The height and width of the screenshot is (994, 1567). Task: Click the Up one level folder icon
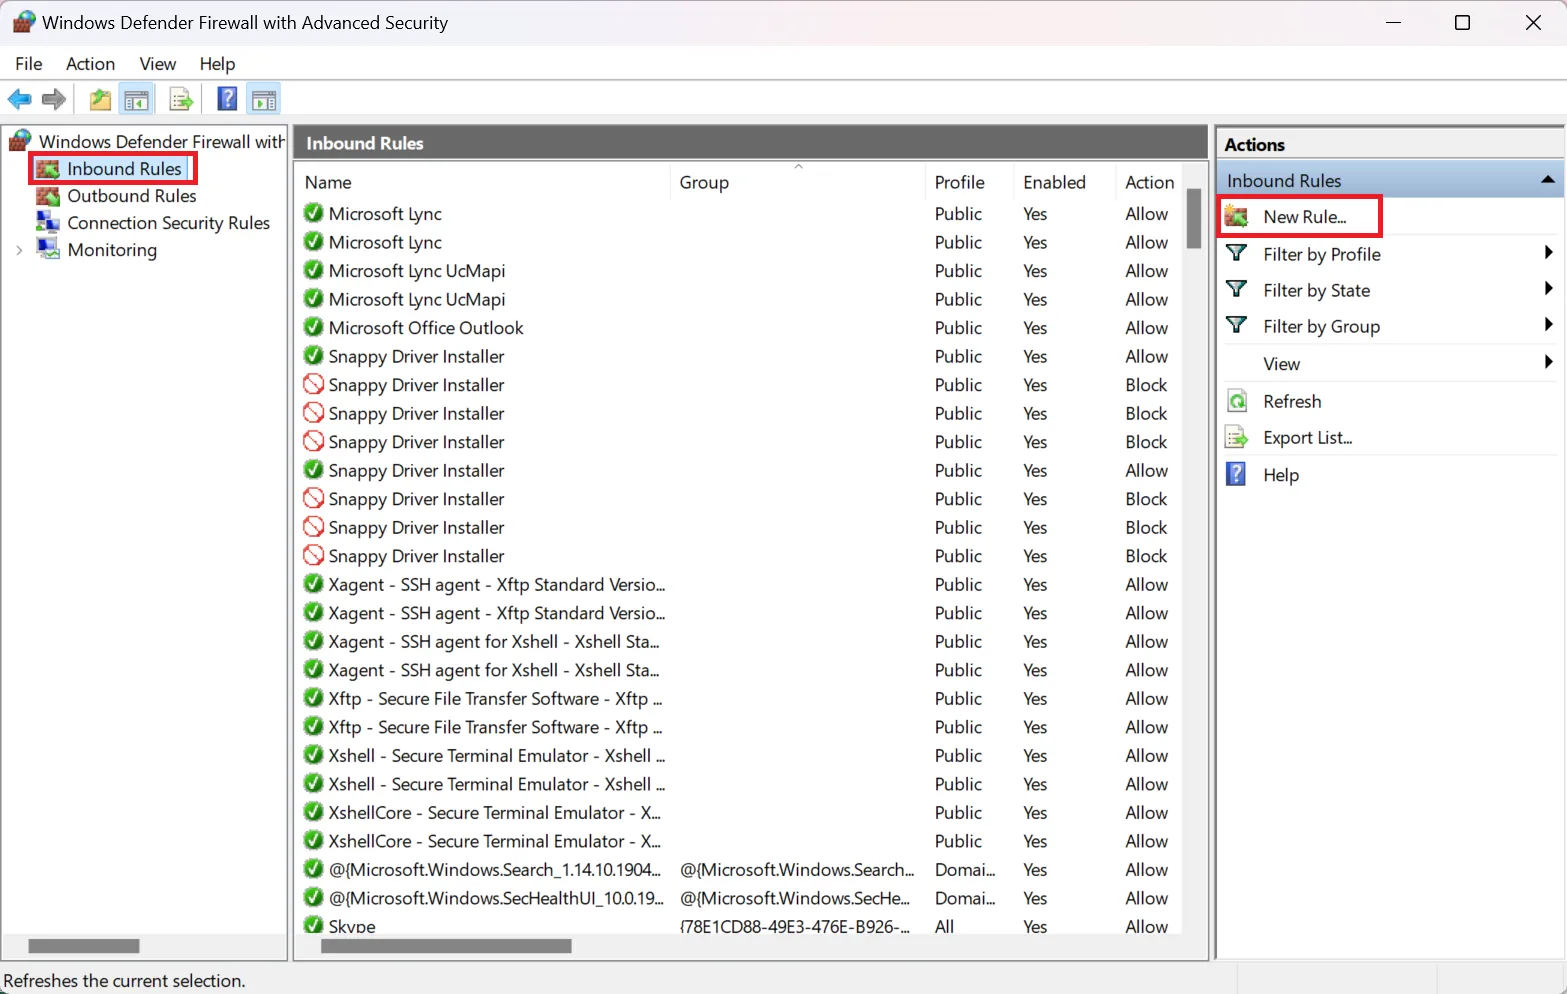coord(100,99)
